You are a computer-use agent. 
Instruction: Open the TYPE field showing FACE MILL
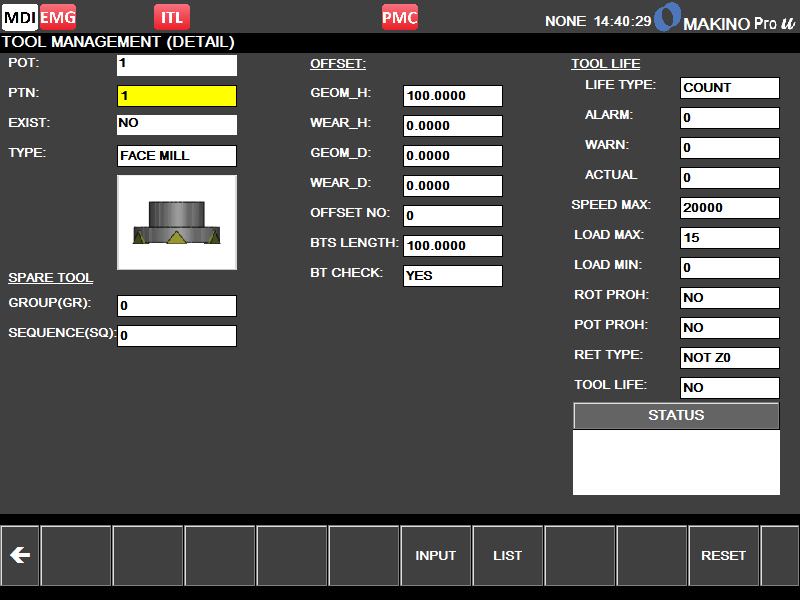pyautogui.click(x=177, y=156)
